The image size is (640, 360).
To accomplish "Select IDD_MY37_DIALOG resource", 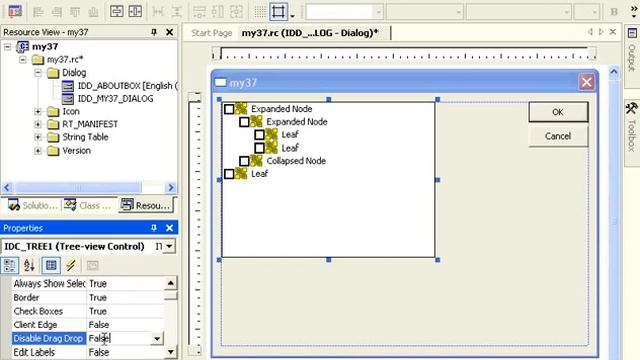I will [108, 98].
